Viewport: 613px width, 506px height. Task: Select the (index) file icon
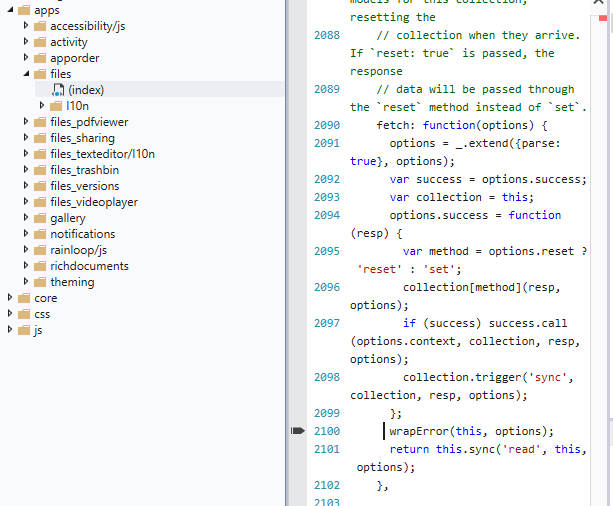(x=57, y=90)
